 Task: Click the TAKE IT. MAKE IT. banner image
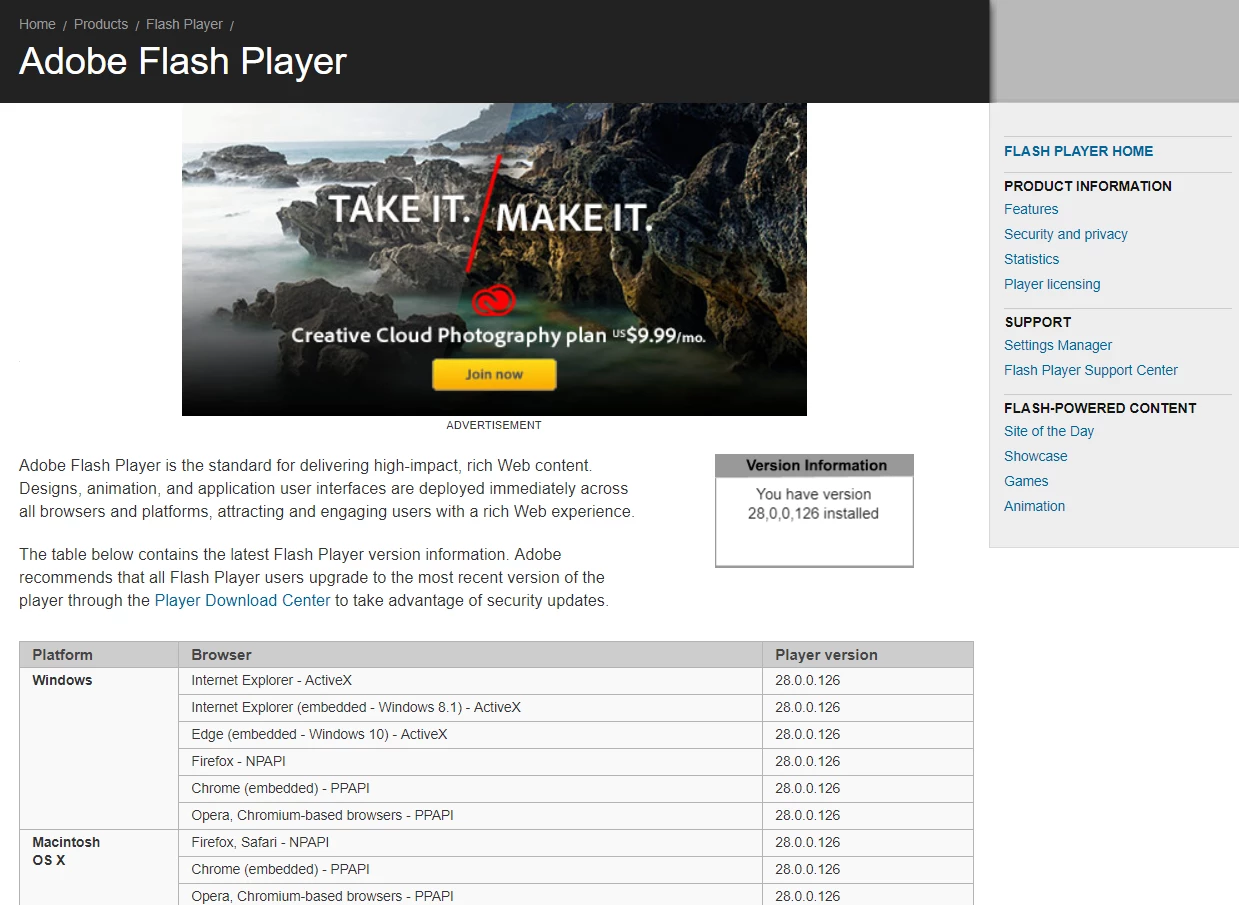(494, 259)
